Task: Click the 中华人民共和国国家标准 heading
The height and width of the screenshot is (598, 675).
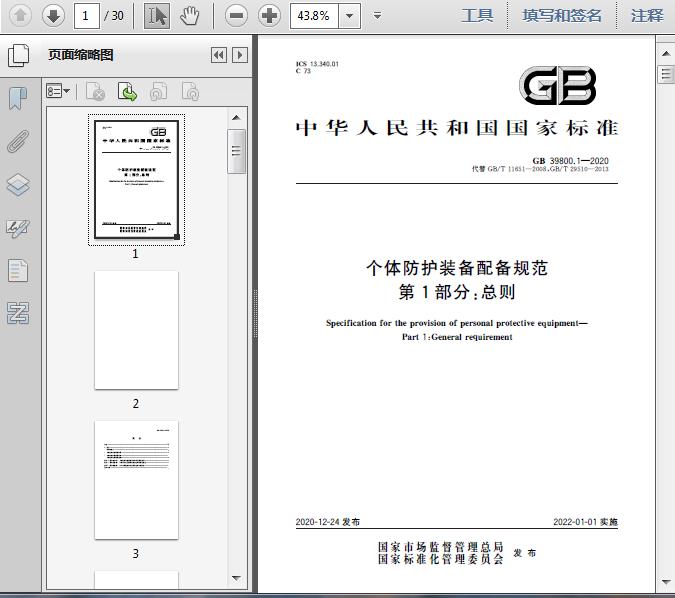Action: tap(457, 128)
